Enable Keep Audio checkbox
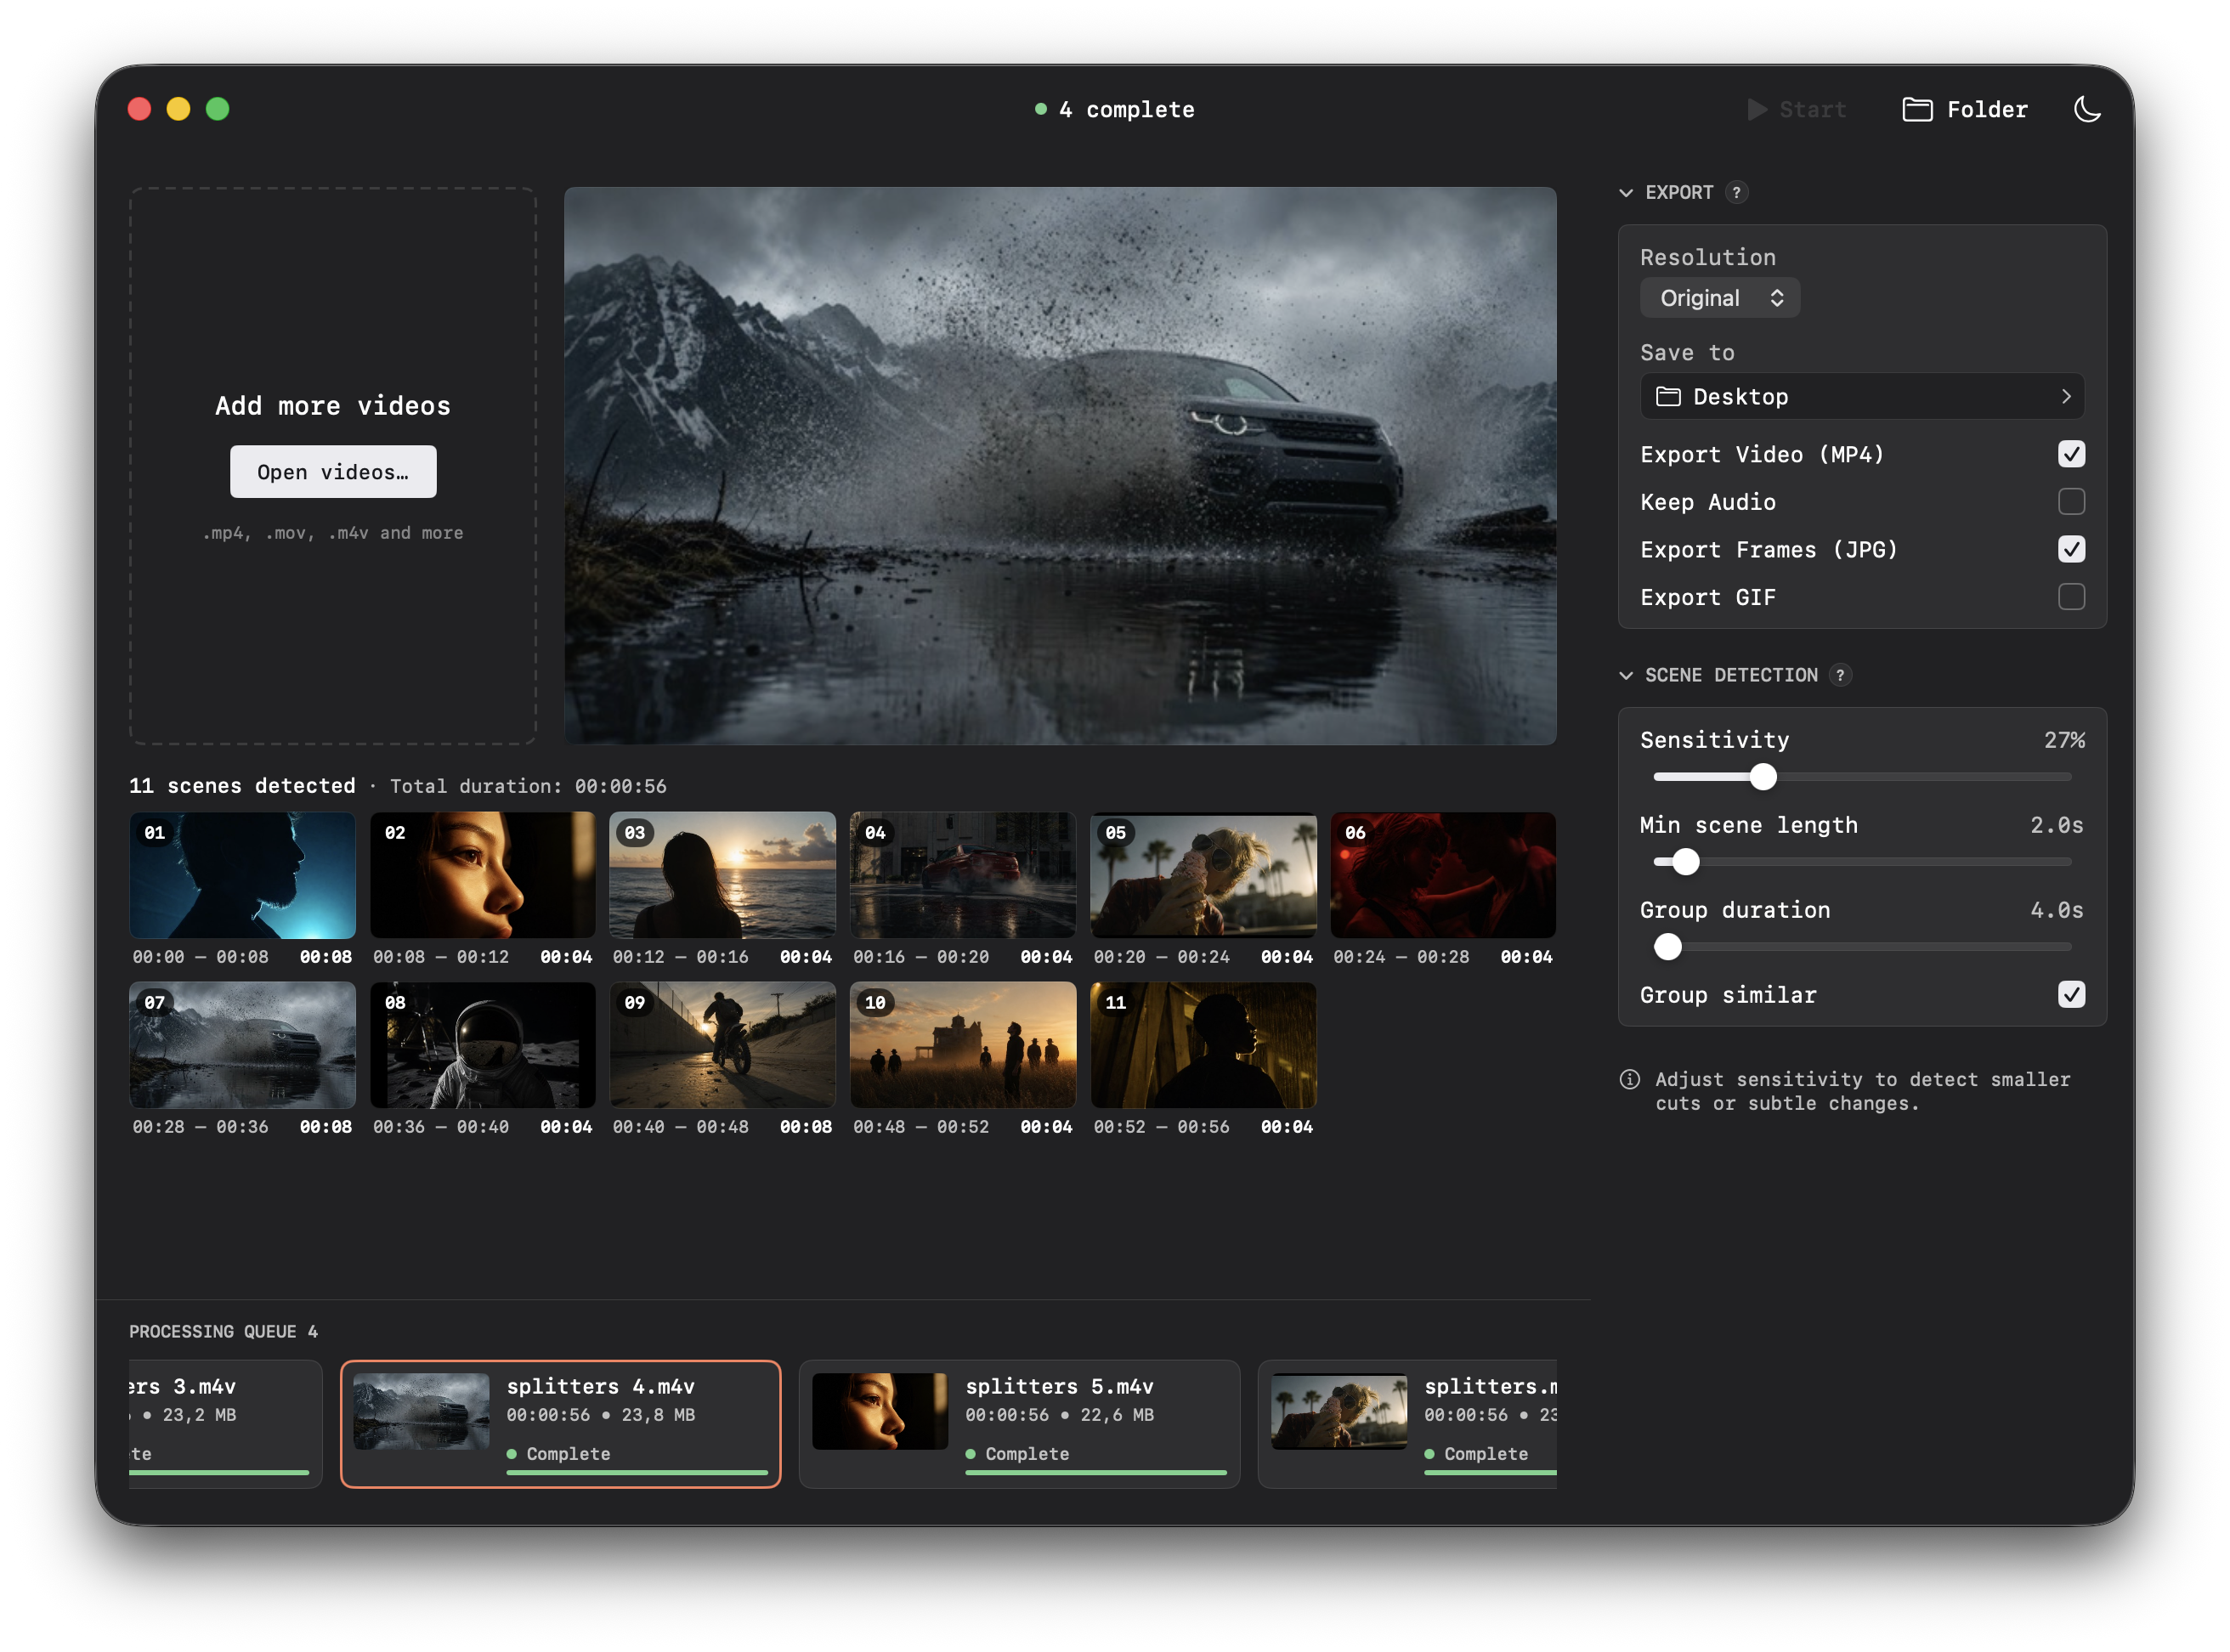 [x=2071, y=501]
